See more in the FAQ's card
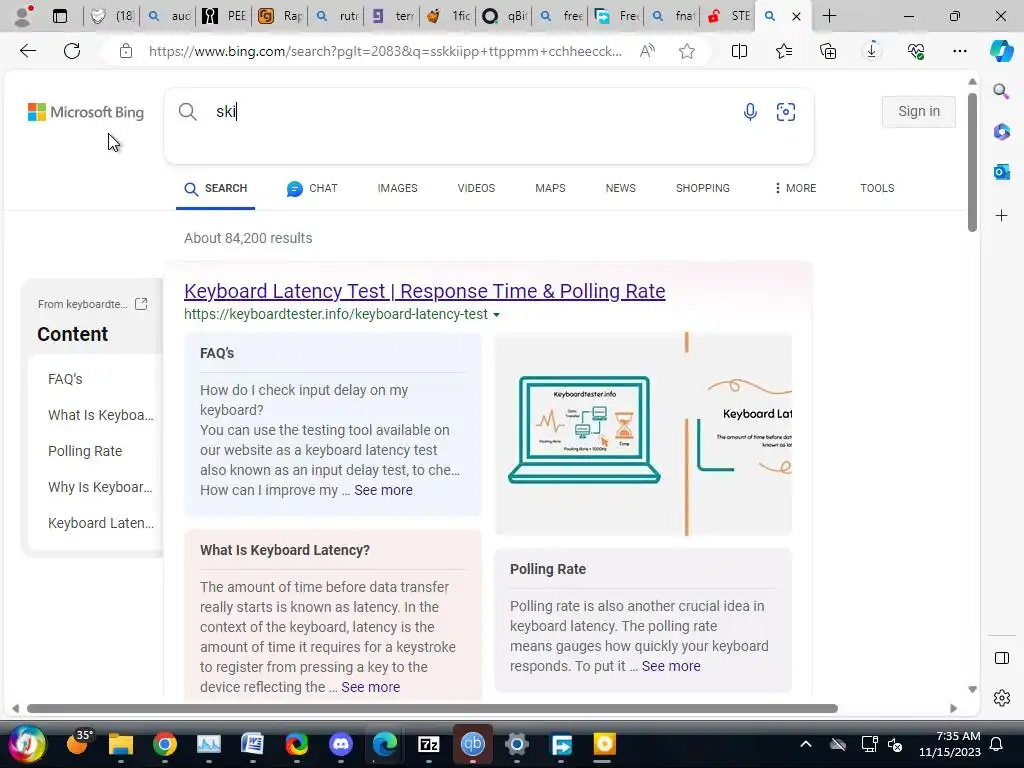The width and height of the screenshot is (1024, 768). tap(383, 490)
